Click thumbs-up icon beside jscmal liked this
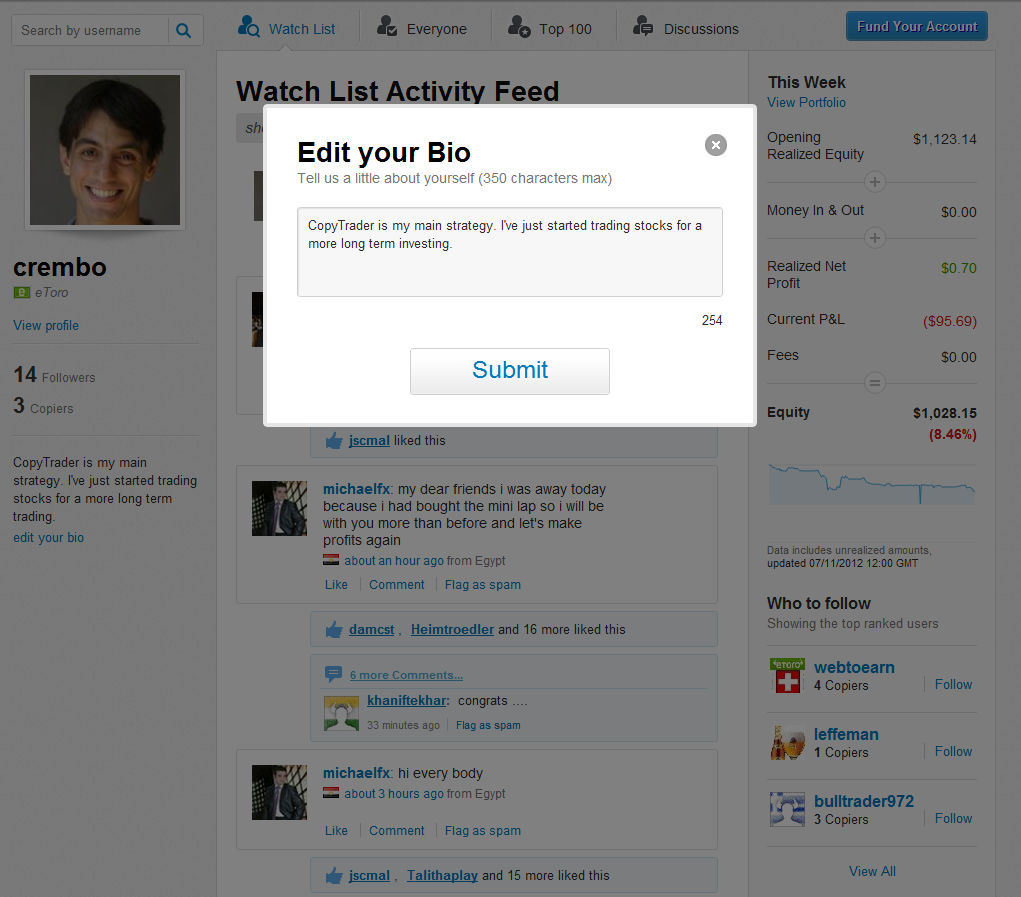Image resolution: width=1021 pixels, height=897 pixels. coord(334,441)
